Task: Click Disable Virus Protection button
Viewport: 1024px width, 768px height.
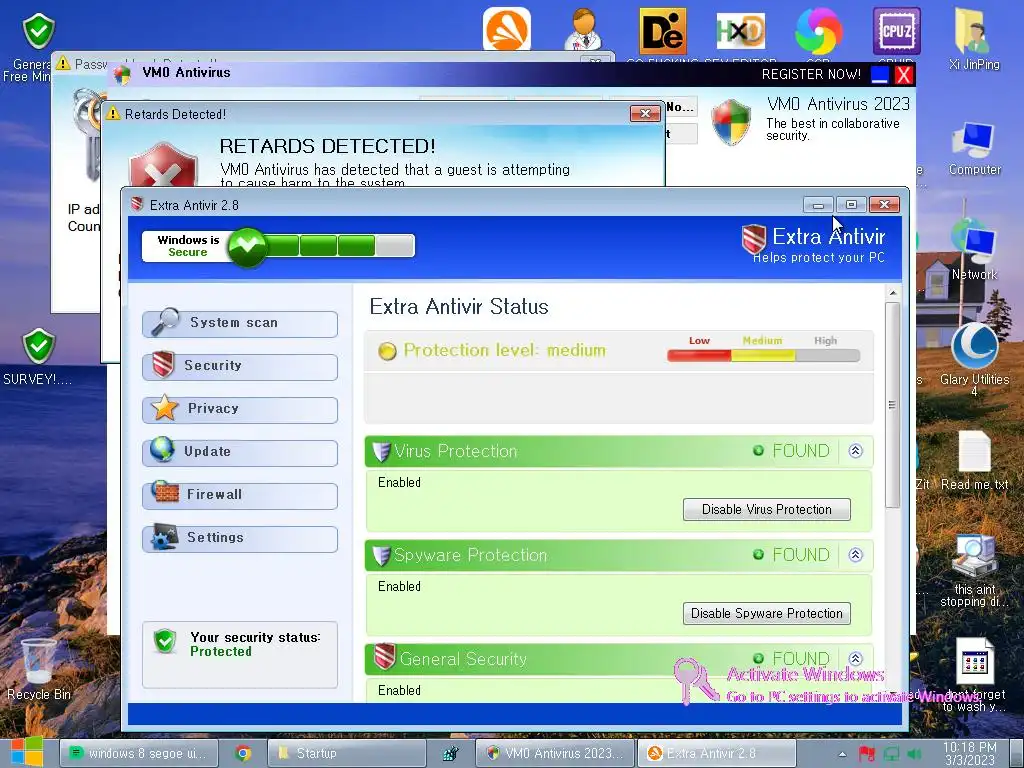Action: pyautogui.click(x=767, y=509)
